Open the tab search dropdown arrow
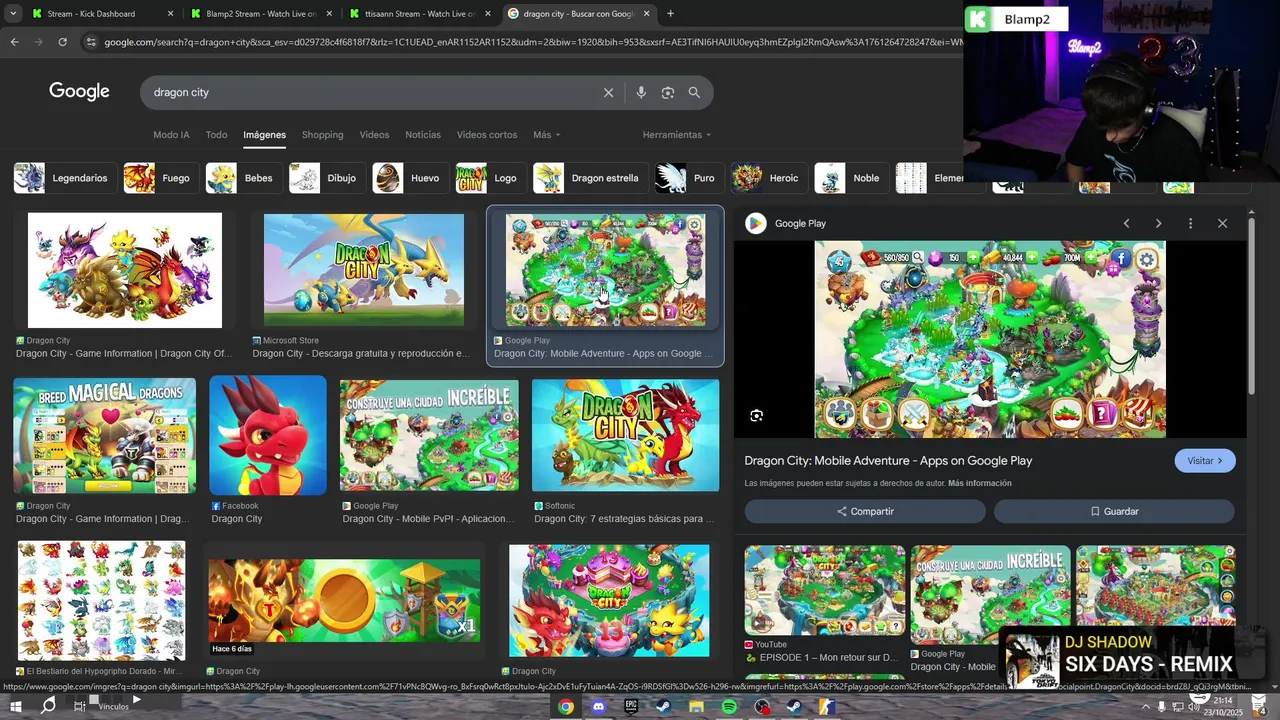The image size is (1280, 720). (12, 14)
